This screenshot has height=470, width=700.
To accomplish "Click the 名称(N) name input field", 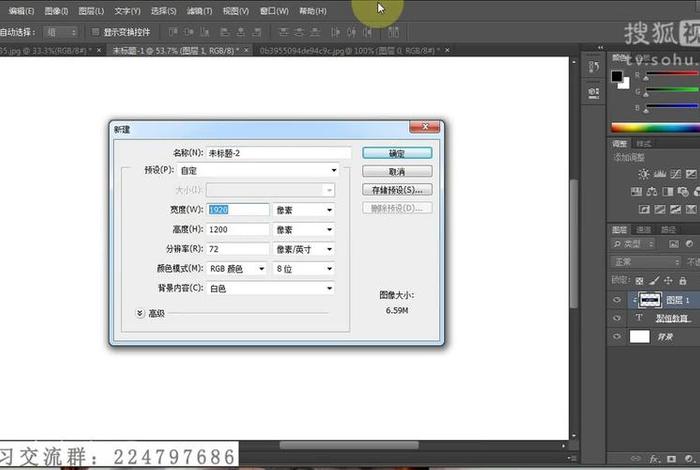I will pos(278,153).
